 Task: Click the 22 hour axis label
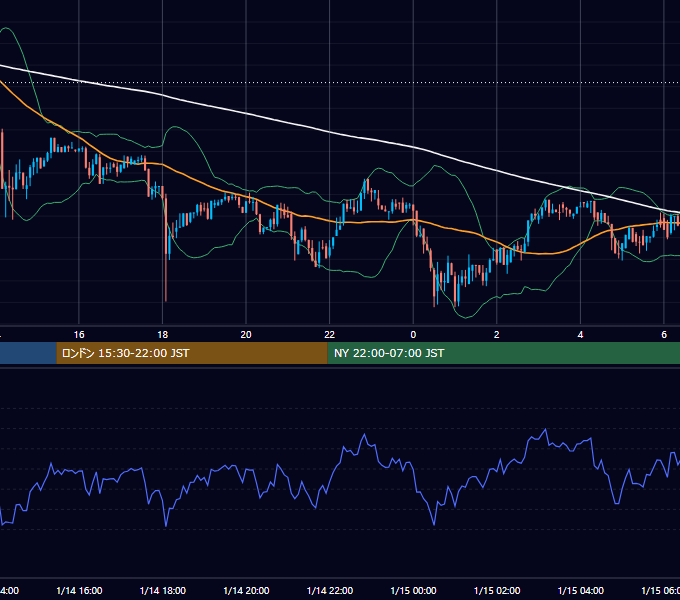click(x=330, y=335)
